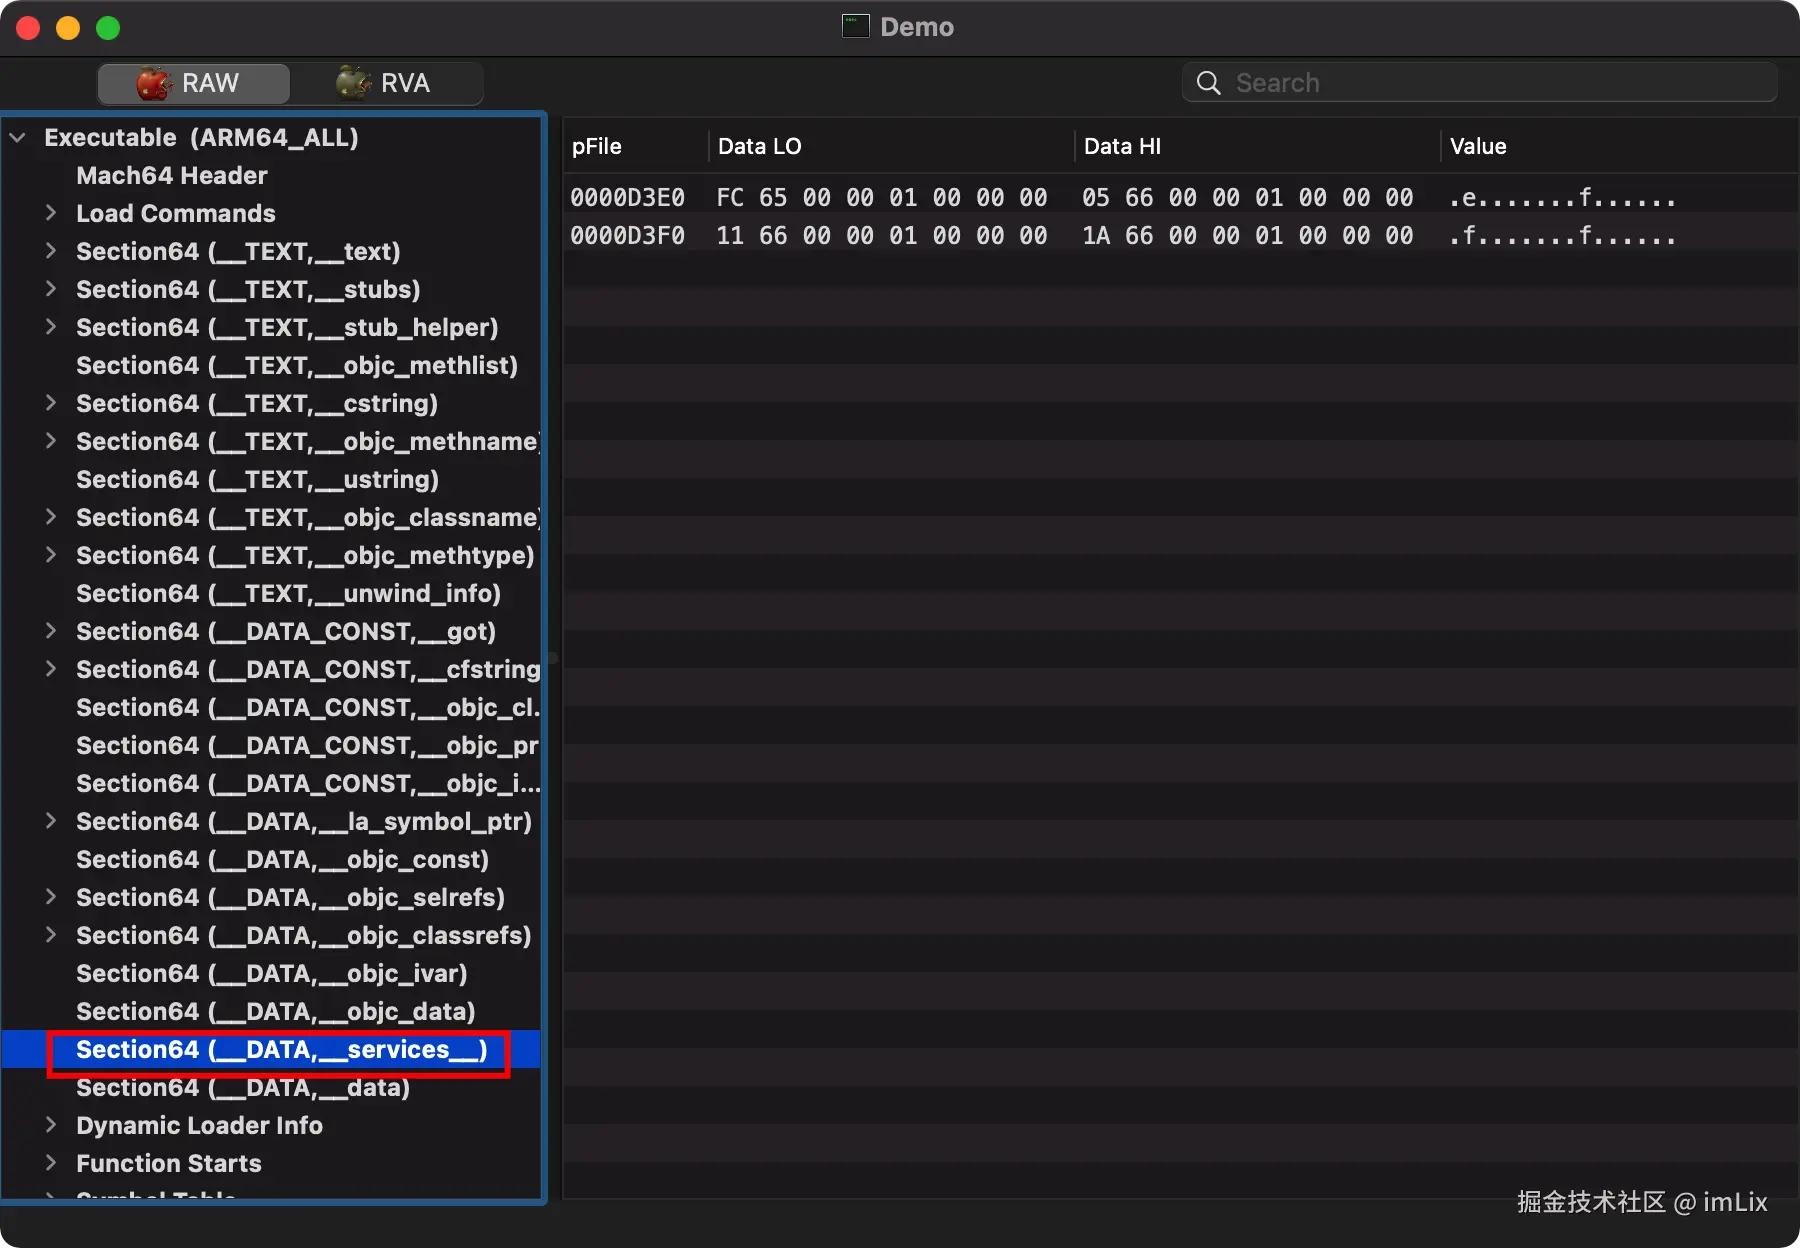
Task: Select Section64 (__TEXT,__text) row
Action: tap(238, 252)
